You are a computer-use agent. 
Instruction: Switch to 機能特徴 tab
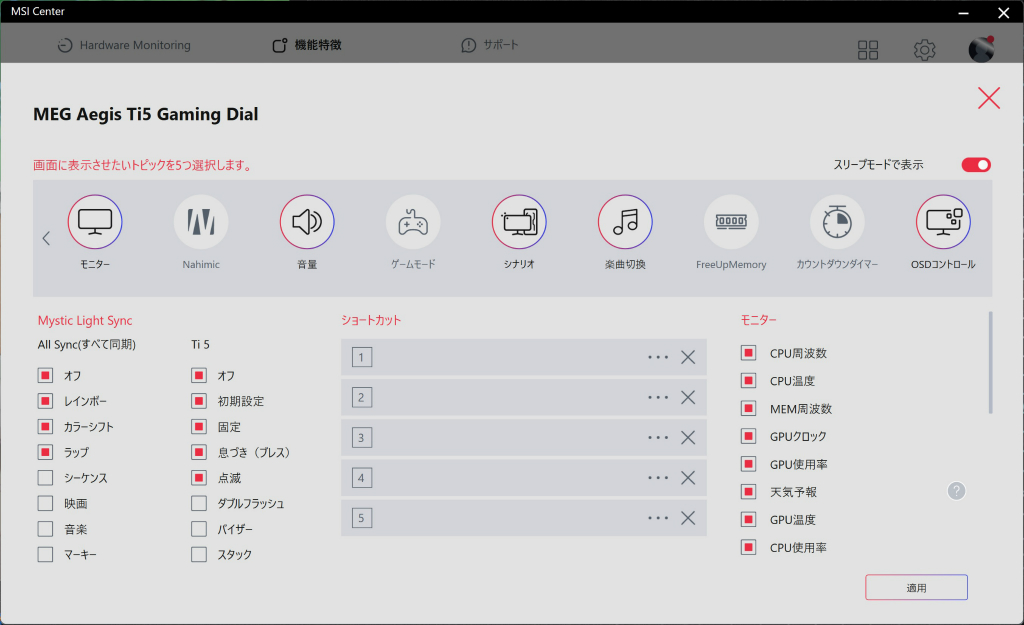(307, 45)
